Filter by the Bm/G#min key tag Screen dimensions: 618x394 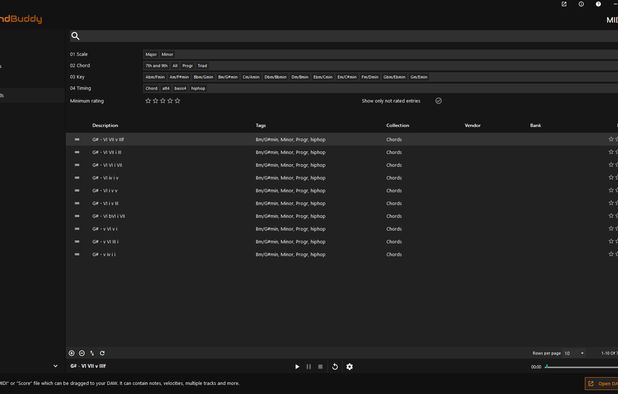click(228, 77)
